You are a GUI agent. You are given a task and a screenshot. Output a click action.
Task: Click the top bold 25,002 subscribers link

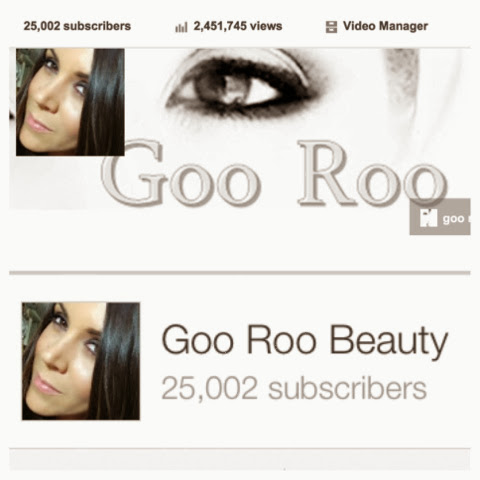(x=77, y=26)
